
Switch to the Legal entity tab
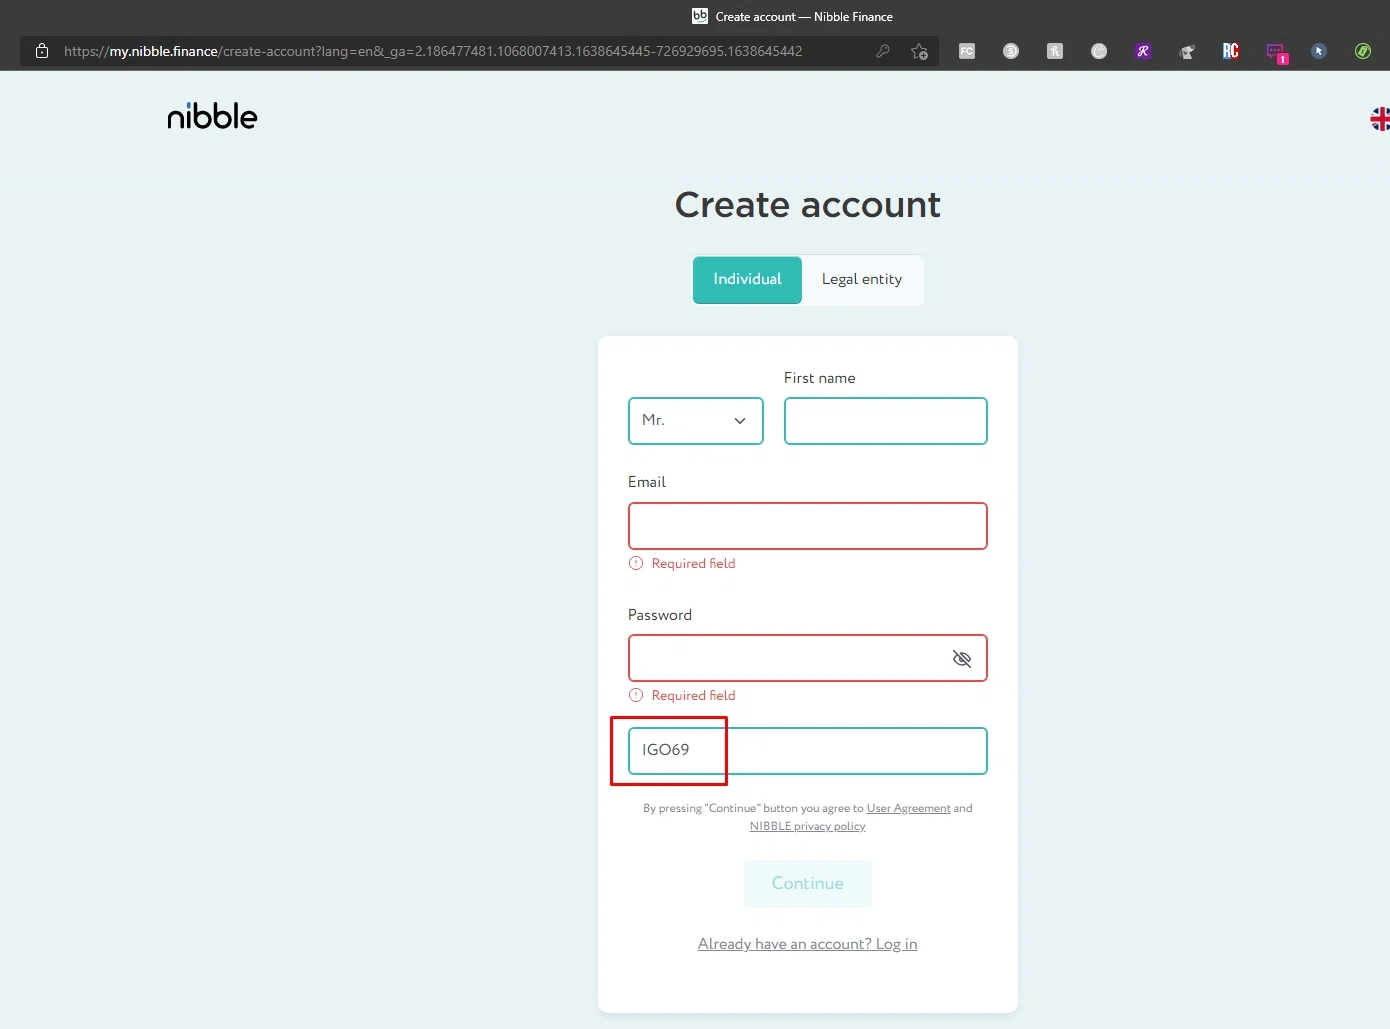[862, 280]
